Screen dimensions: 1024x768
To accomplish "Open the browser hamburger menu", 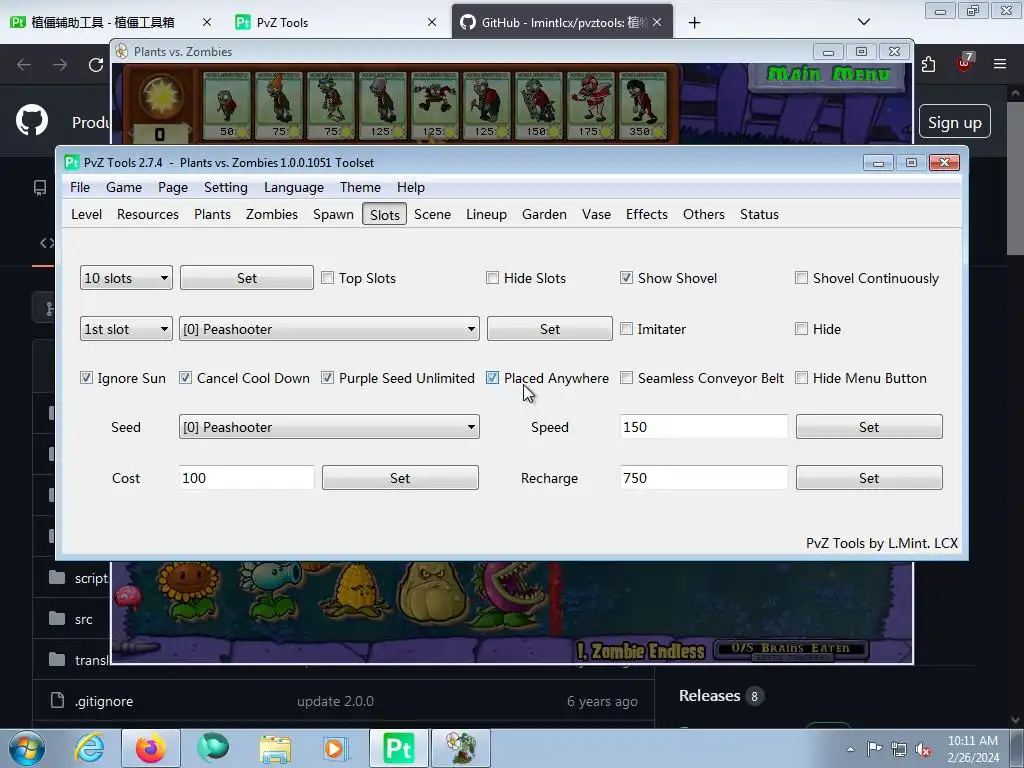I will click(x=1000, y=64).
